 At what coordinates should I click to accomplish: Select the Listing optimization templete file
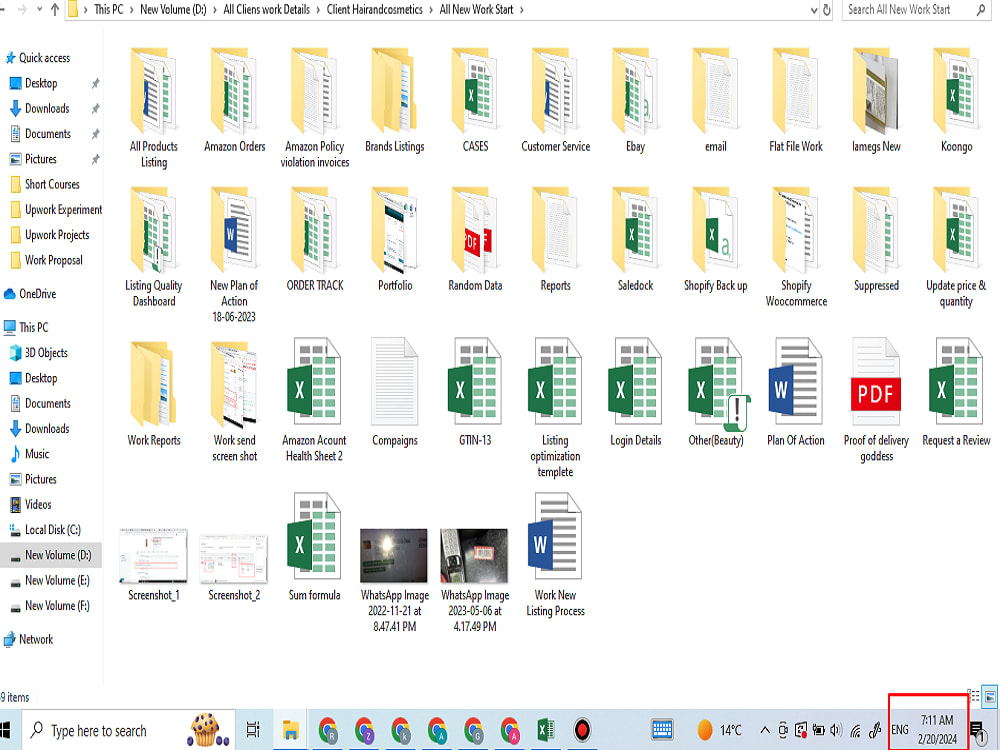point(555,408)
